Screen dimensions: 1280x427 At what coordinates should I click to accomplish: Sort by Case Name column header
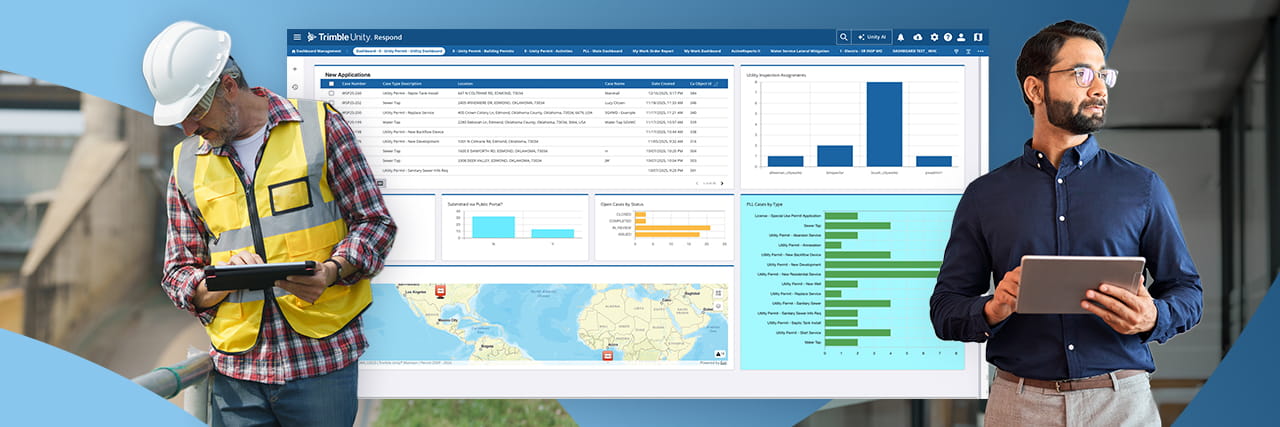(614, 84)
